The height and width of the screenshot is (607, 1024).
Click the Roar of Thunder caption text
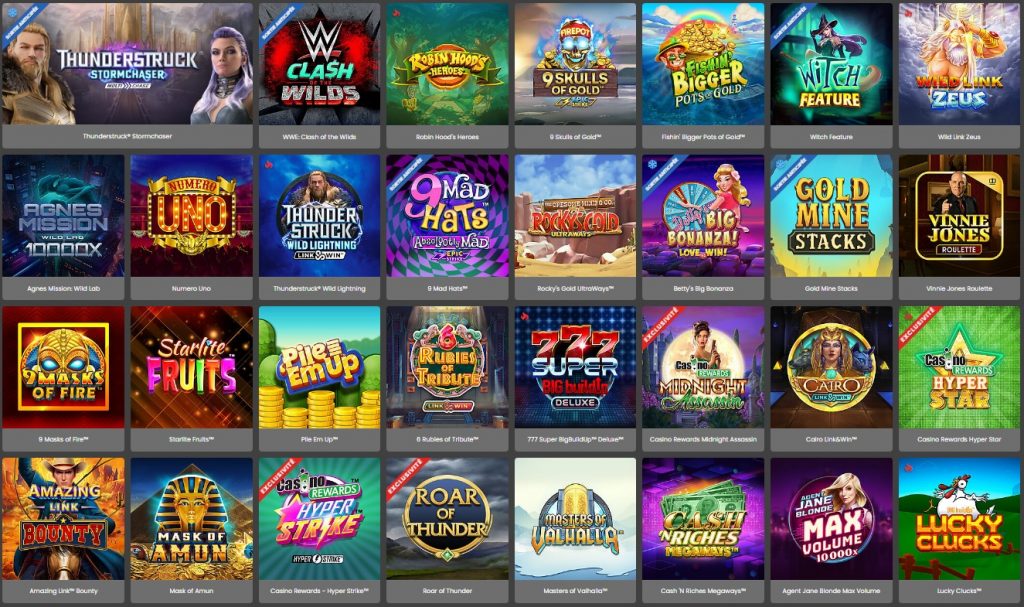tap(447, 591)
